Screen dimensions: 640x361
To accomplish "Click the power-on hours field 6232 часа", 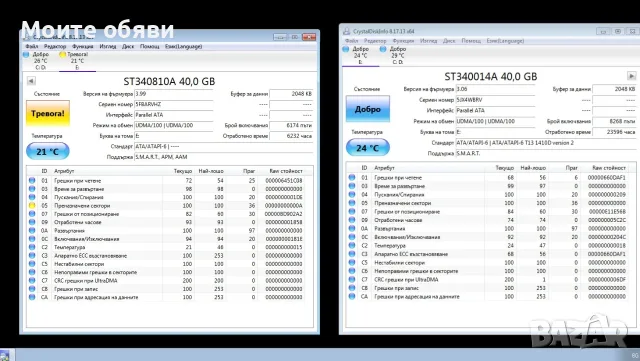I will click(291, 136).
